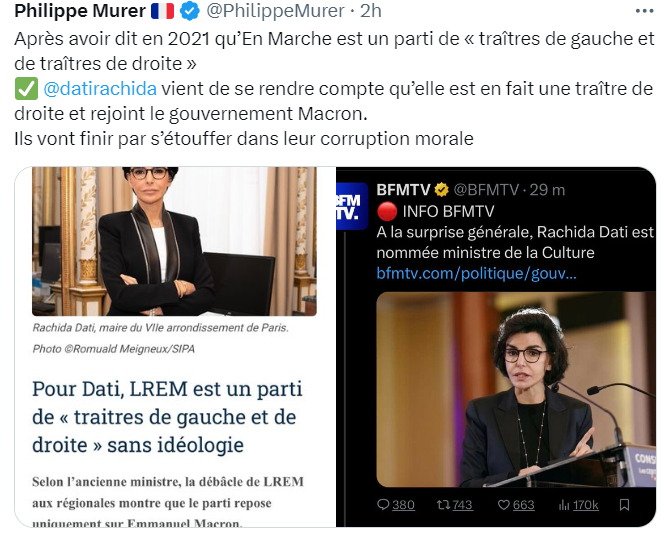Click the Philippe Murer display name
The height and width of the screenshot is (537, 665).
(80, 11)
